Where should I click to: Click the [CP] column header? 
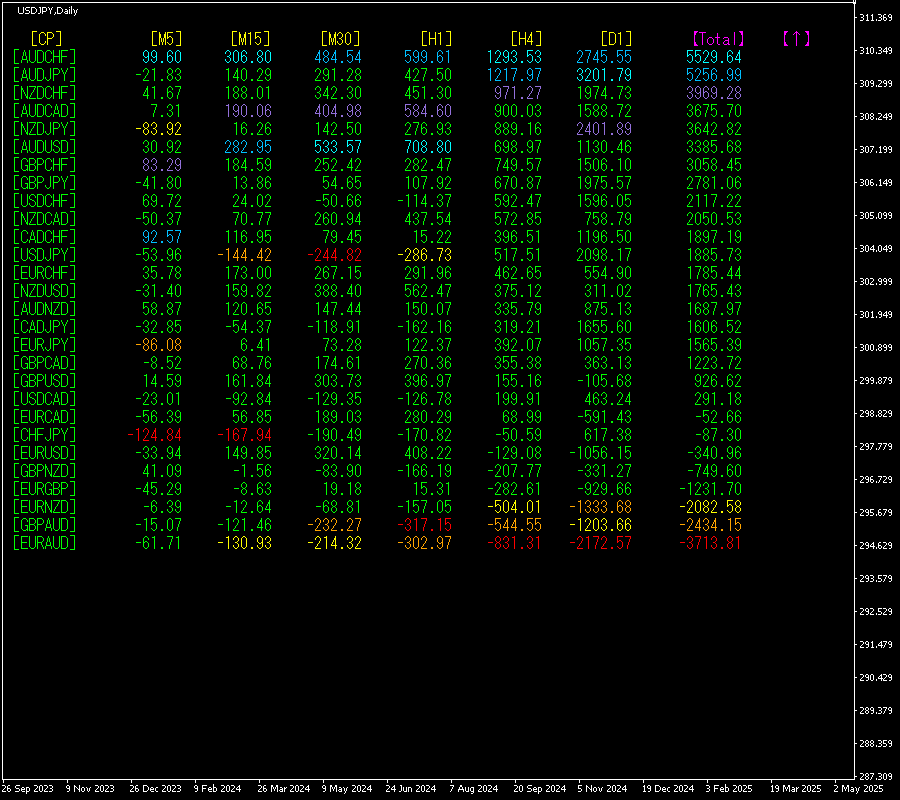click(46, 39)
